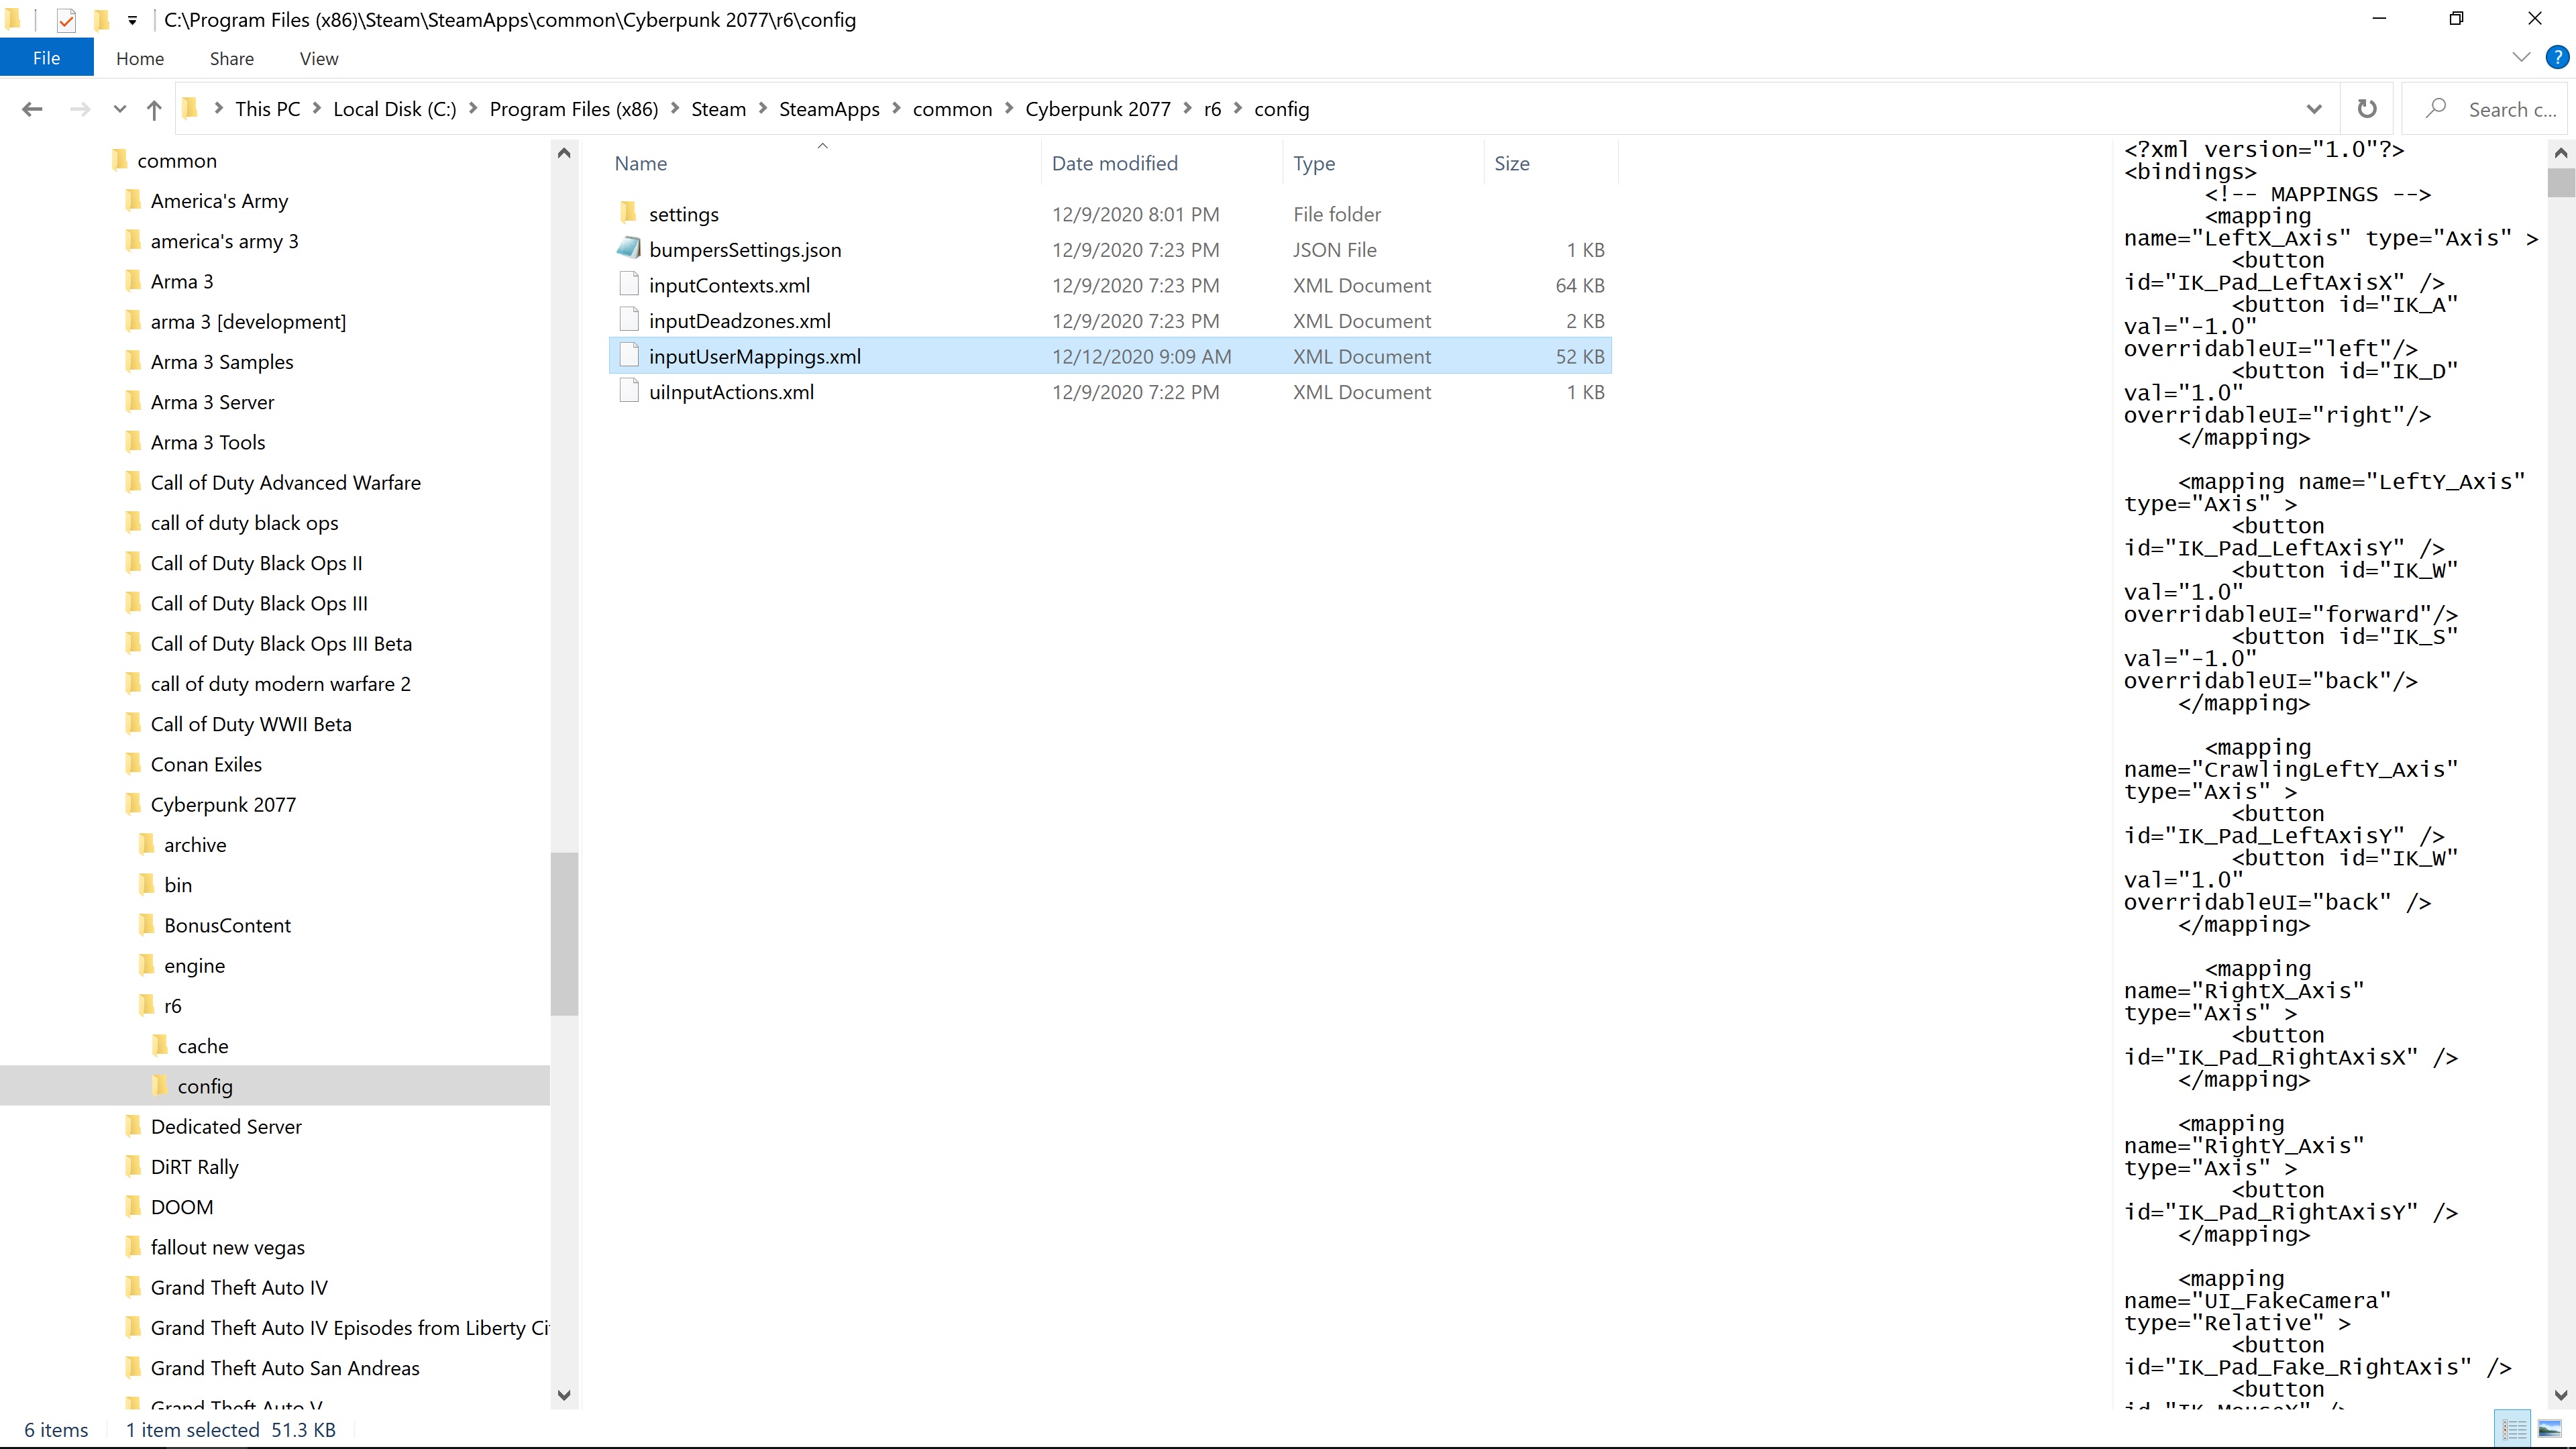Click the Properties quick access icon
Image resolution: width=2576 pixels, height=1449 pixels.
pos(66,20)
